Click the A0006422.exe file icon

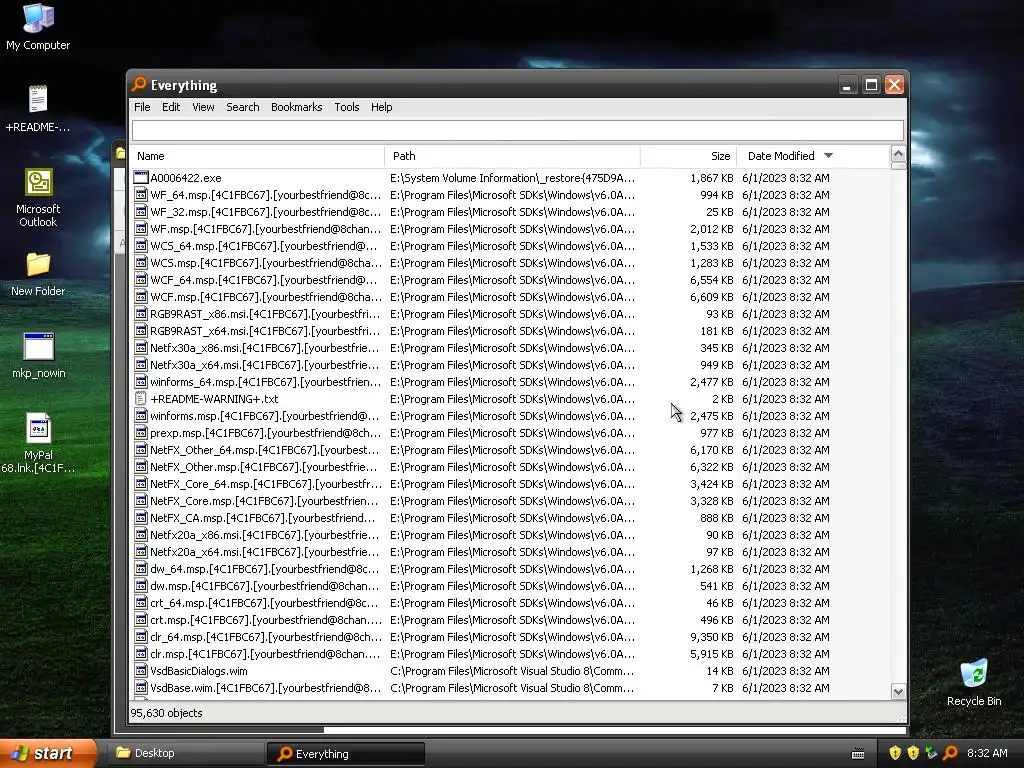140,178
